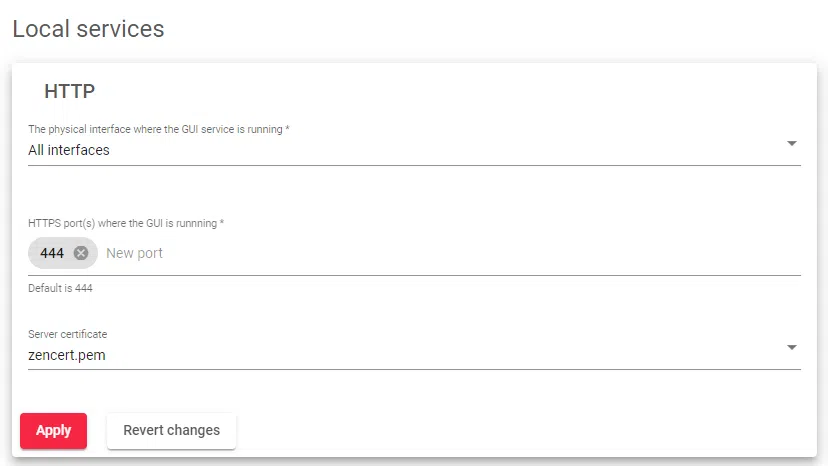Click the underline beneath zencert.pem
828x466 pixels.
click(x=414, y=369)
